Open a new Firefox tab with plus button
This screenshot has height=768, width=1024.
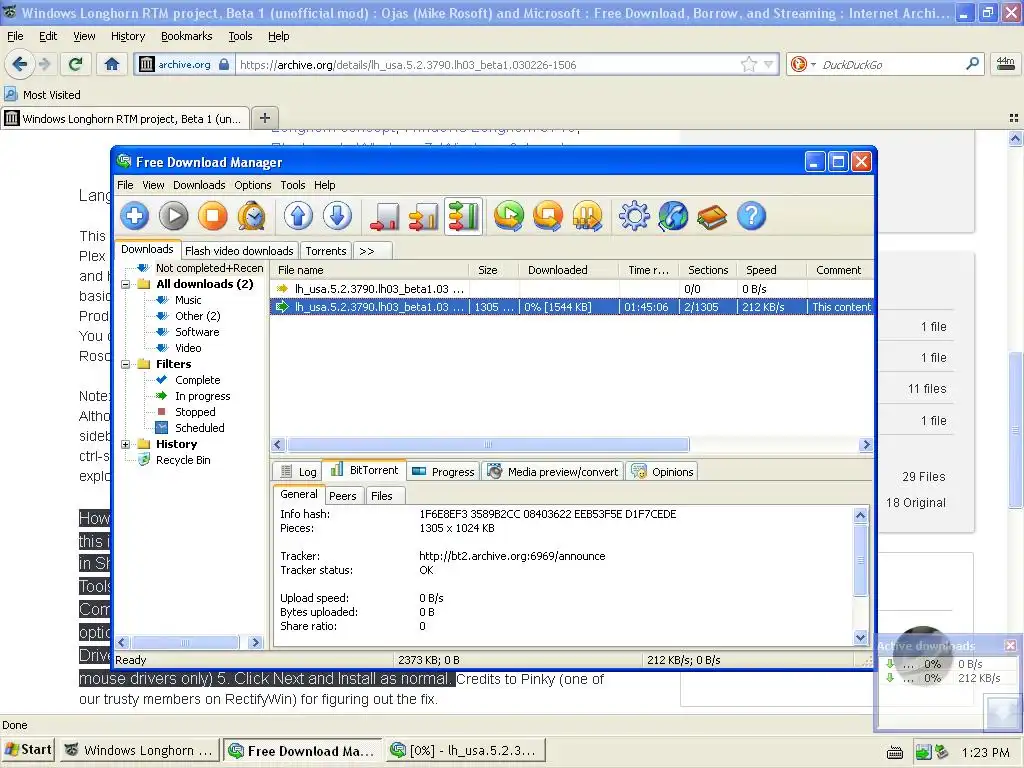click(x=264, y=118)
